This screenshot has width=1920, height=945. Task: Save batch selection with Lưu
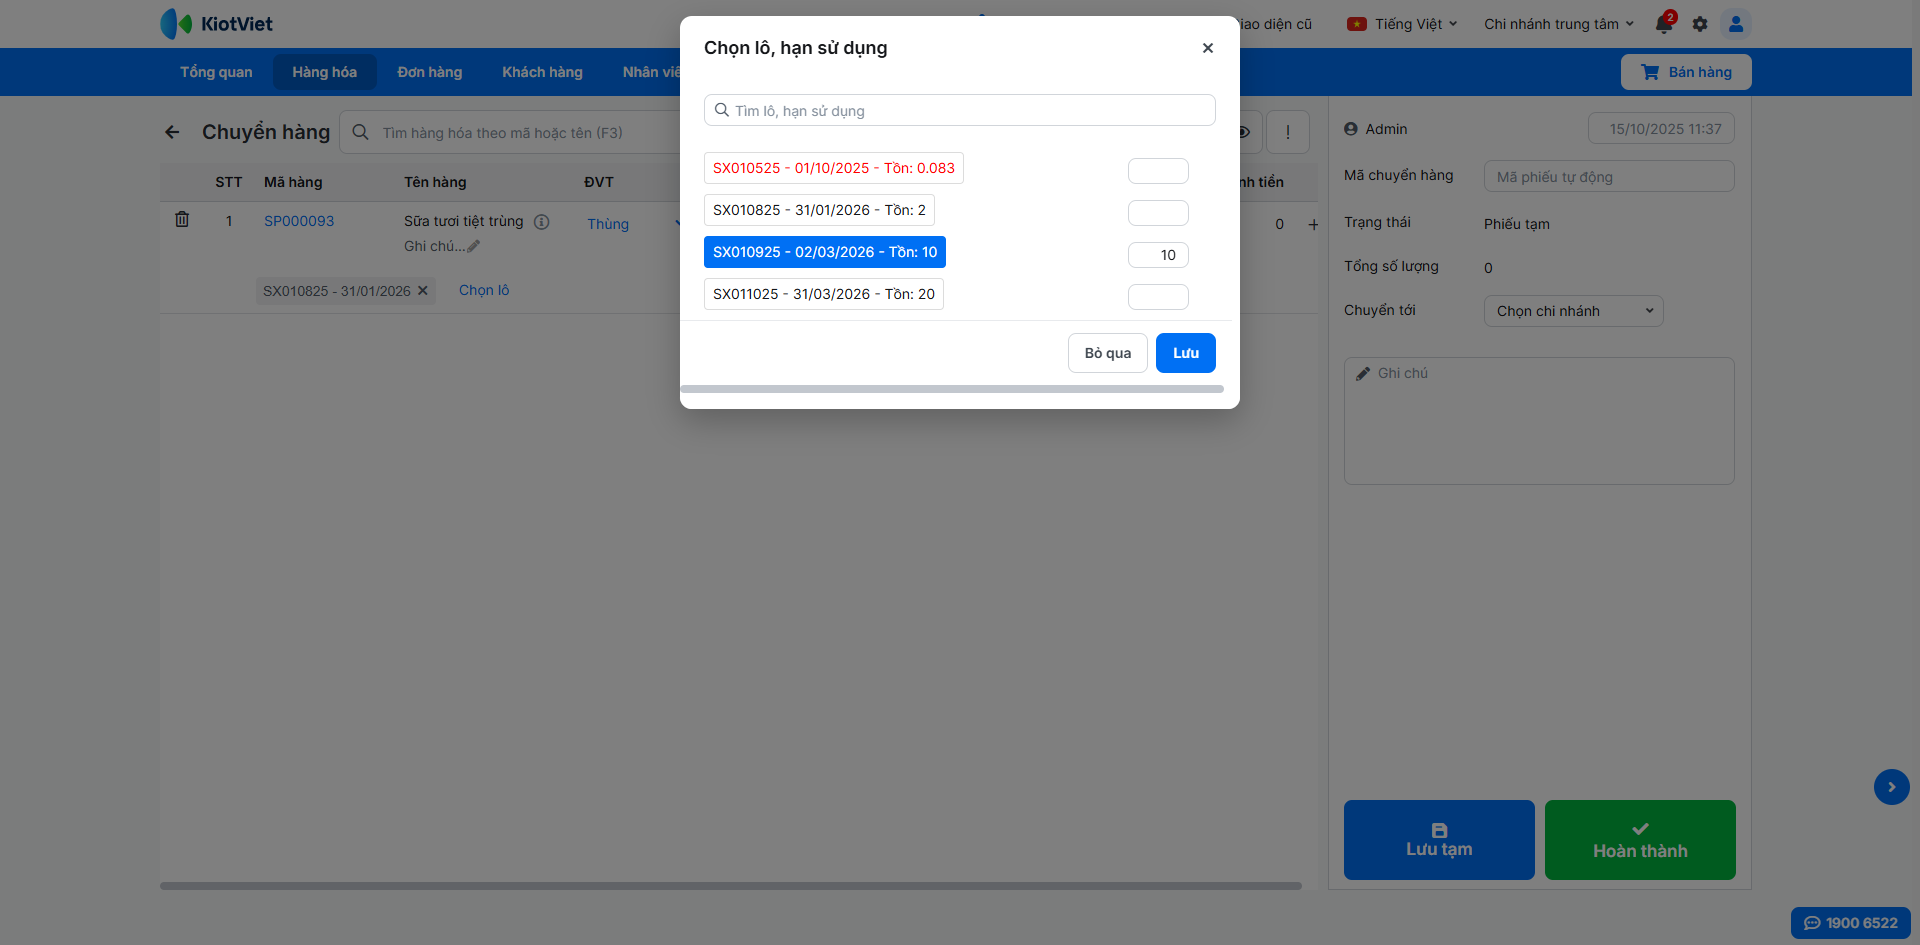(1186, 353)
